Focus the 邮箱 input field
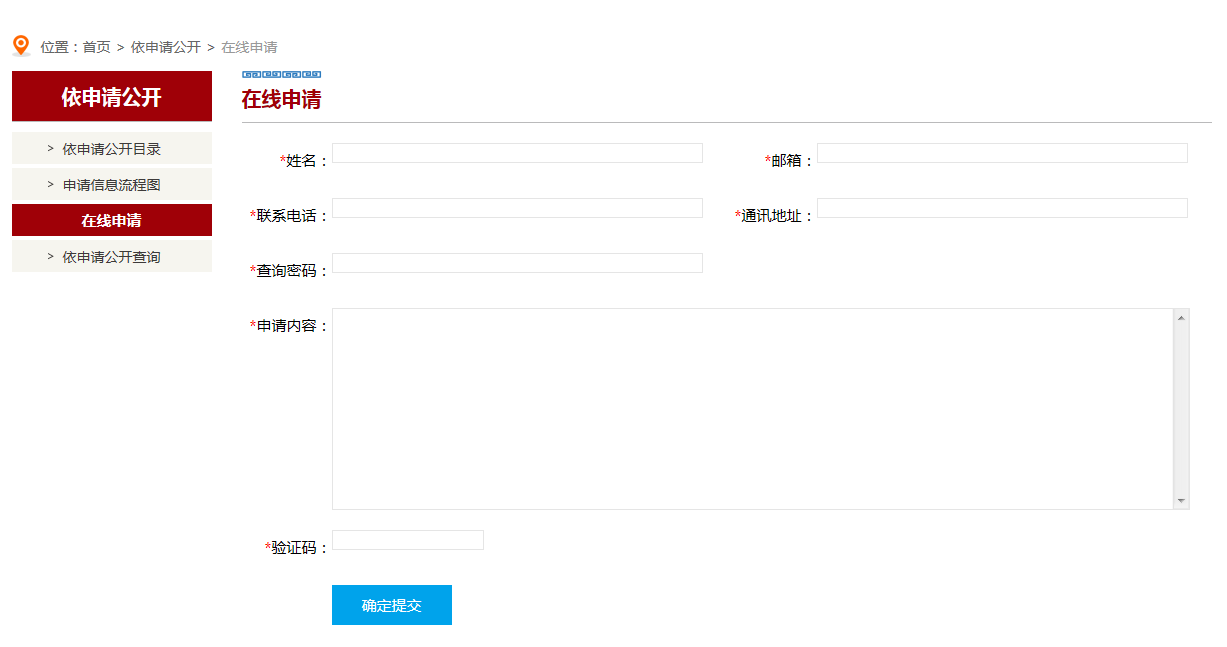 click(1002, 153)
